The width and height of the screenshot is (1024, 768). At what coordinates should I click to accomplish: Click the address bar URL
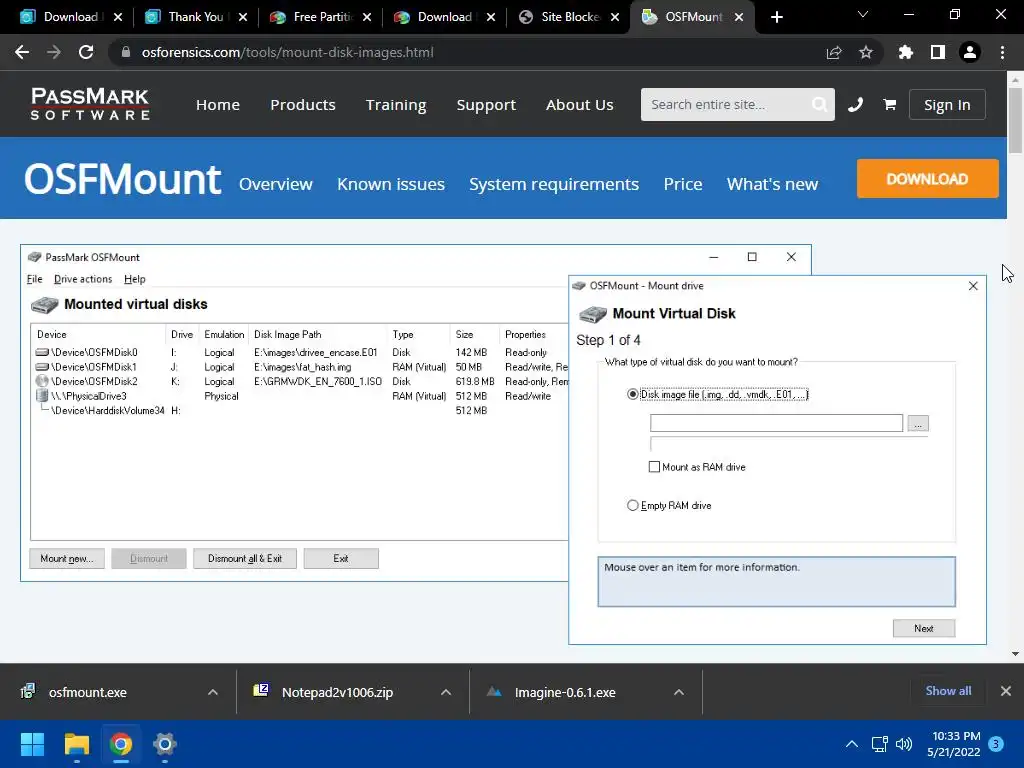click(x=287, y=52)
